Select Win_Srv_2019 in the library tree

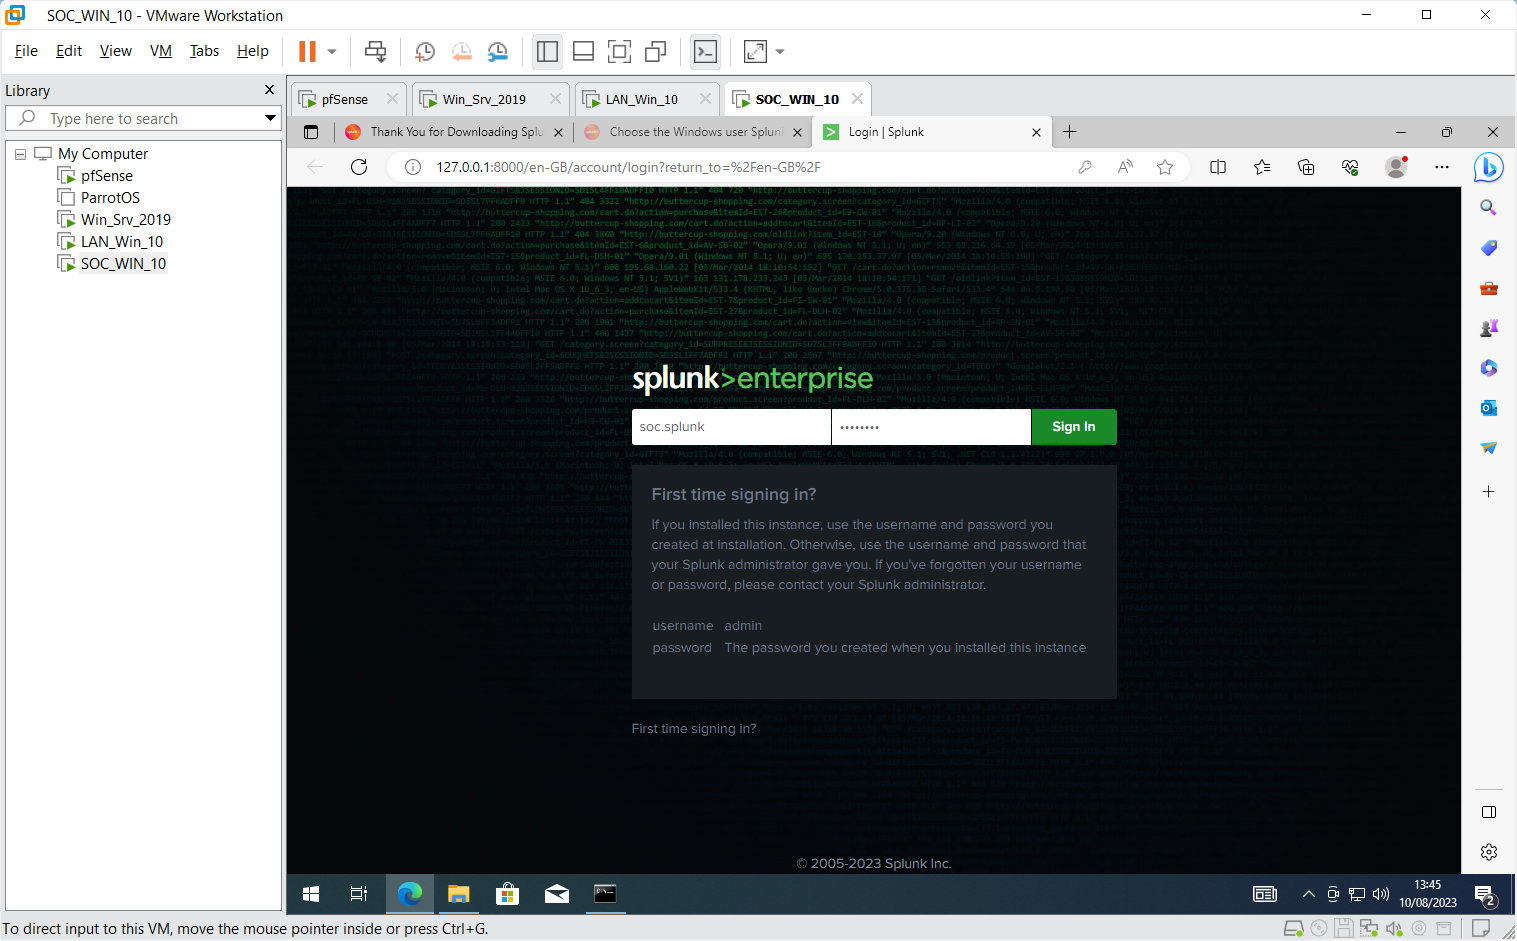pos(126,220)
